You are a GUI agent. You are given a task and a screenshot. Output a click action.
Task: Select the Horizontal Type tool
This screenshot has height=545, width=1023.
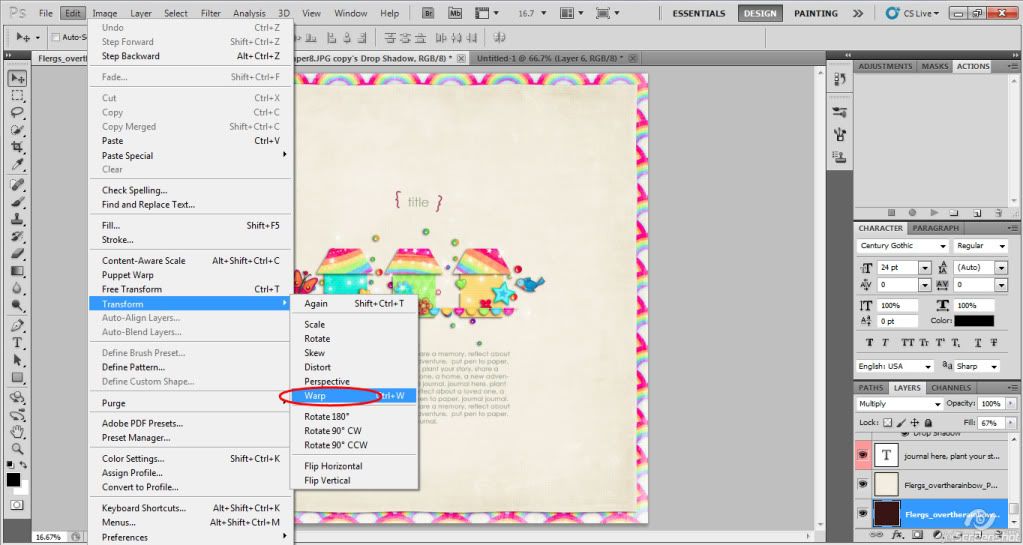tap(17, 343)
